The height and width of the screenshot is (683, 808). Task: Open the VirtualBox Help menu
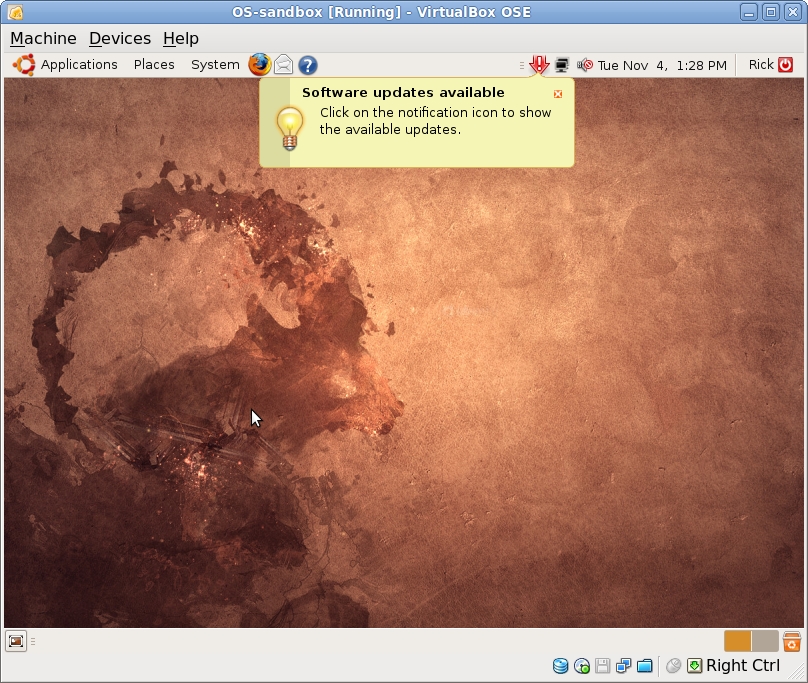181,39
